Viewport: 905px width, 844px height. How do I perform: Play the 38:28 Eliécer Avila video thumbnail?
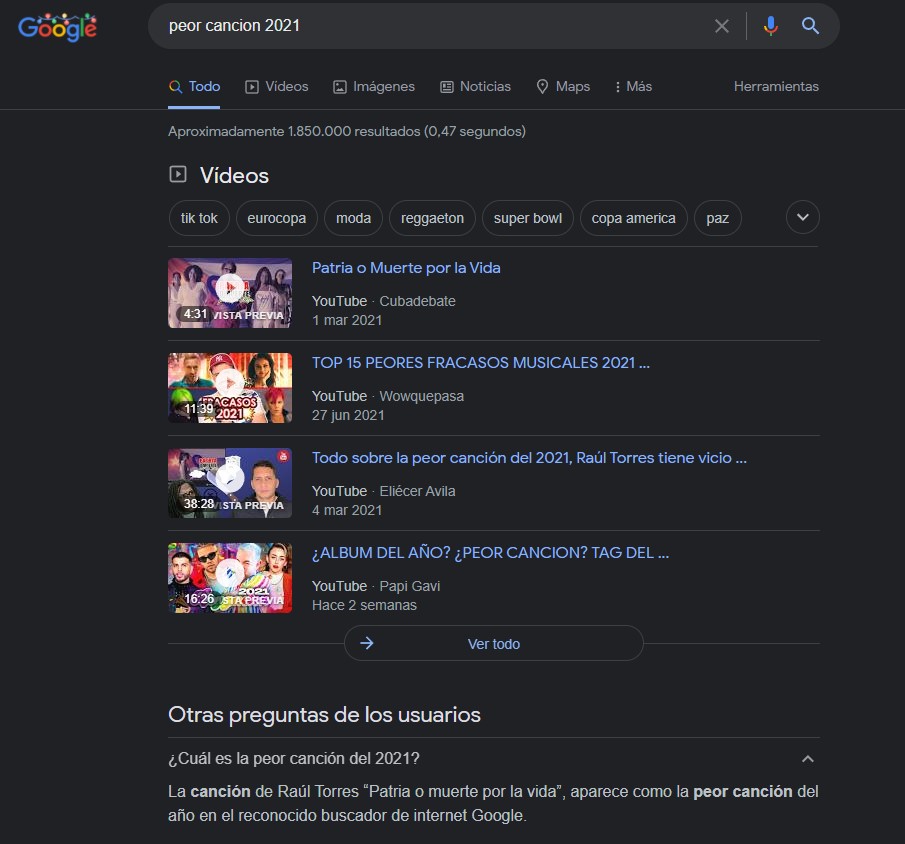[x=230, y=482]
